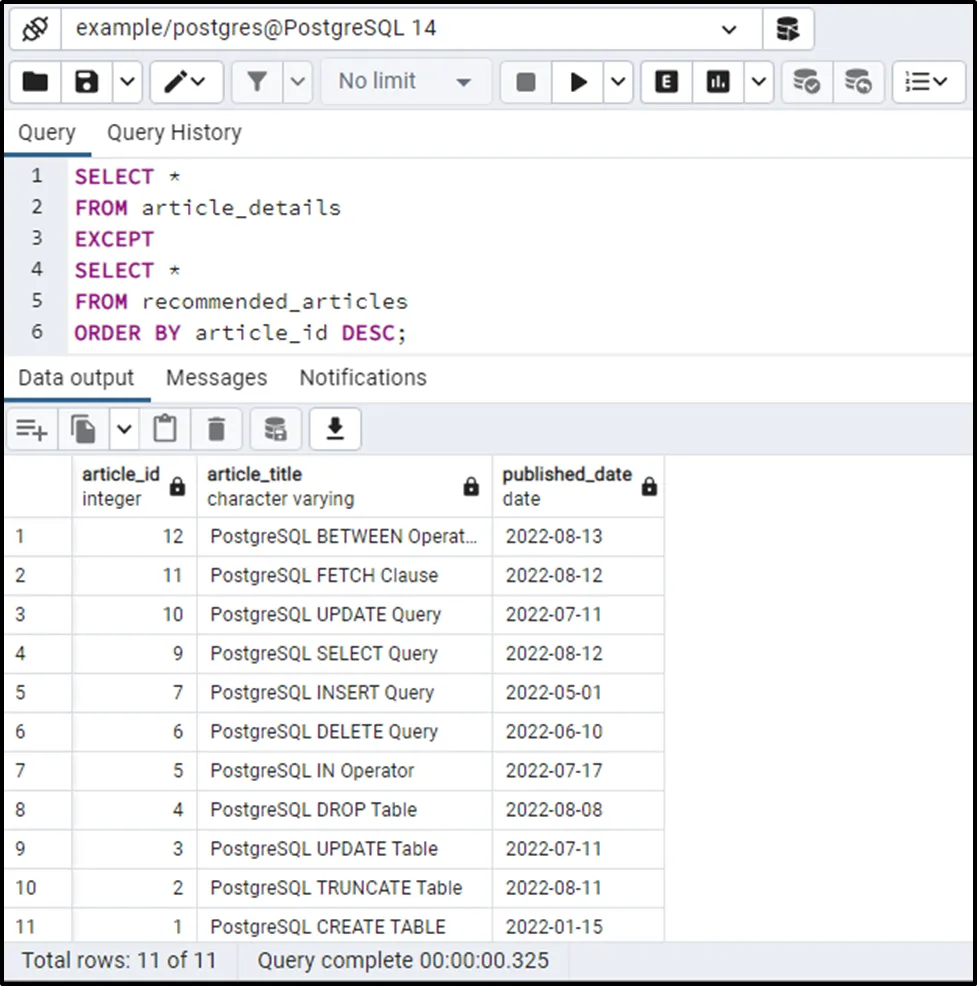
Task: Switch to the Messages tab
Action: click(x=216, y=378)
